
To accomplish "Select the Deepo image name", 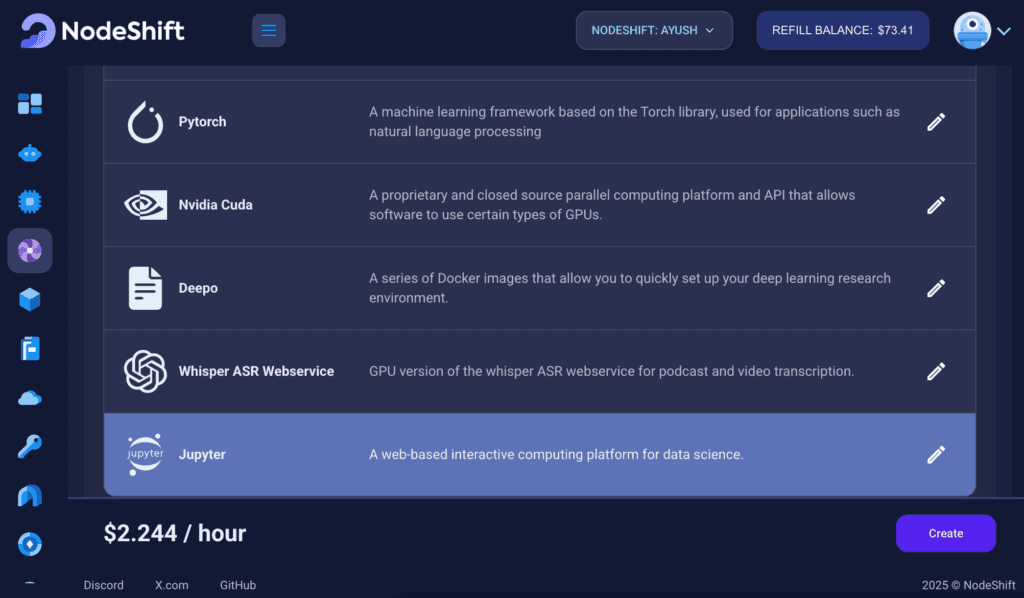I will 198,288.
